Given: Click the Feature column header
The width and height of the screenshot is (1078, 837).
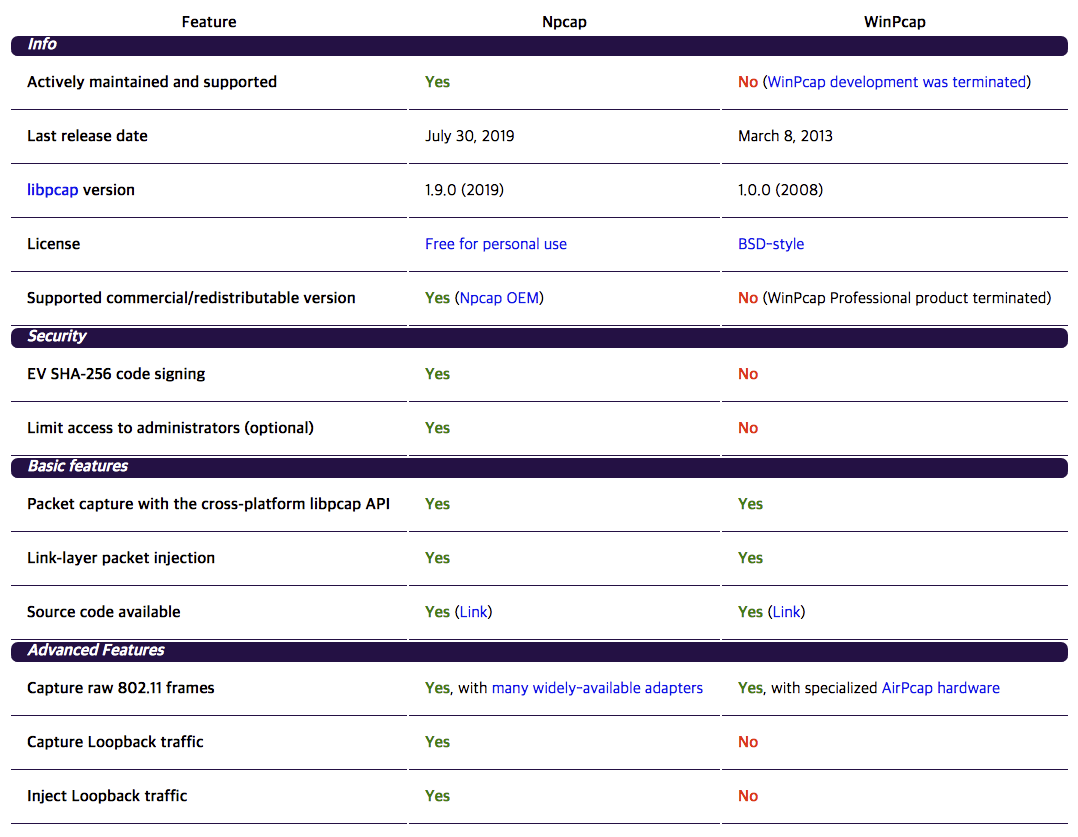Looking at the screenshot, I should click(209, 22).
